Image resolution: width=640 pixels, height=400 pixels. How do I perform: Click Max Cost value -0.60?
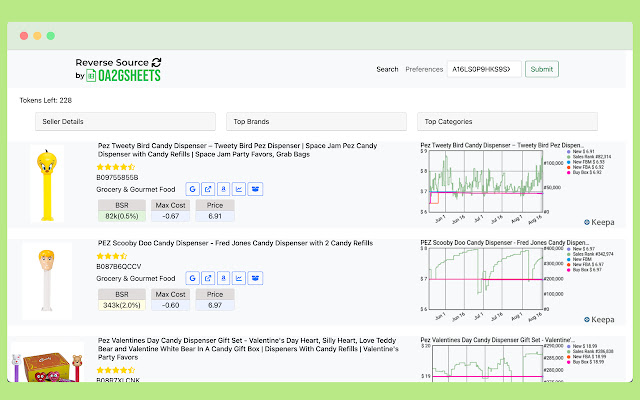tap(171, 305)
